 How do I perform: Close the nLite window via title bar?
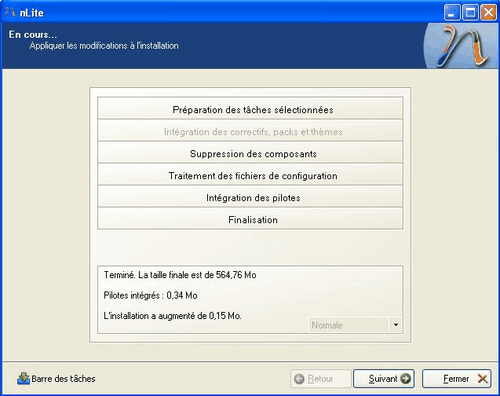point(488,13)
